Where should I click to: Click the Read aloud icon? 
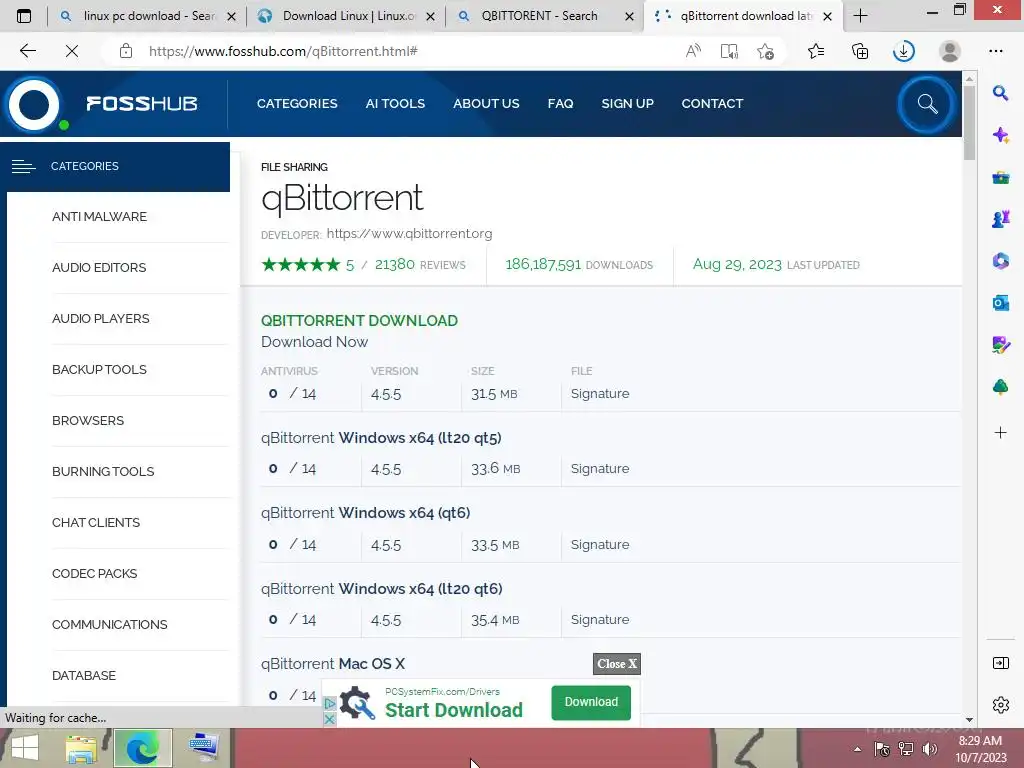coord(693,51)
